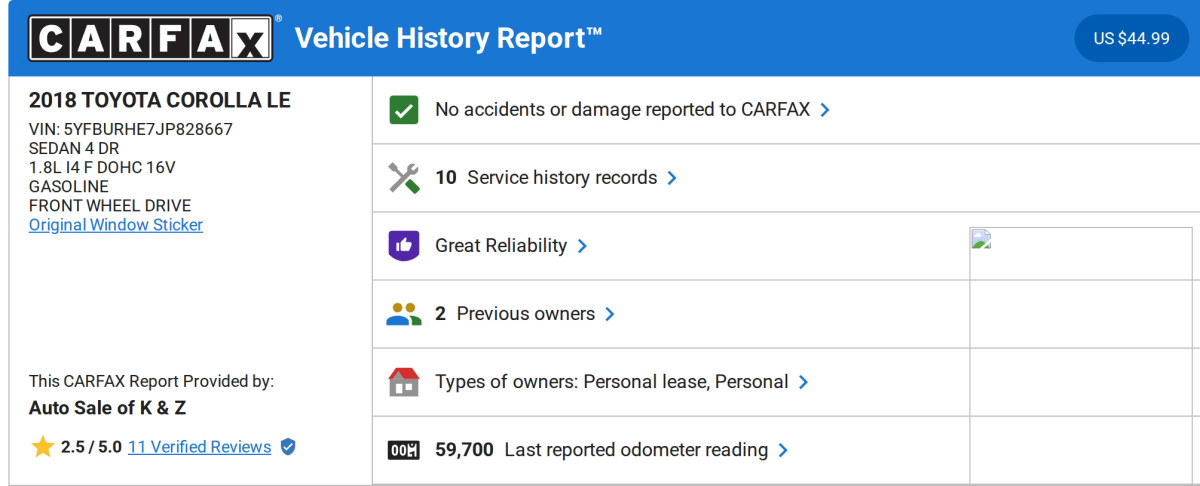Click the green checkmark no-accidents icon
Screen dimensions: 1200x486
404,110
